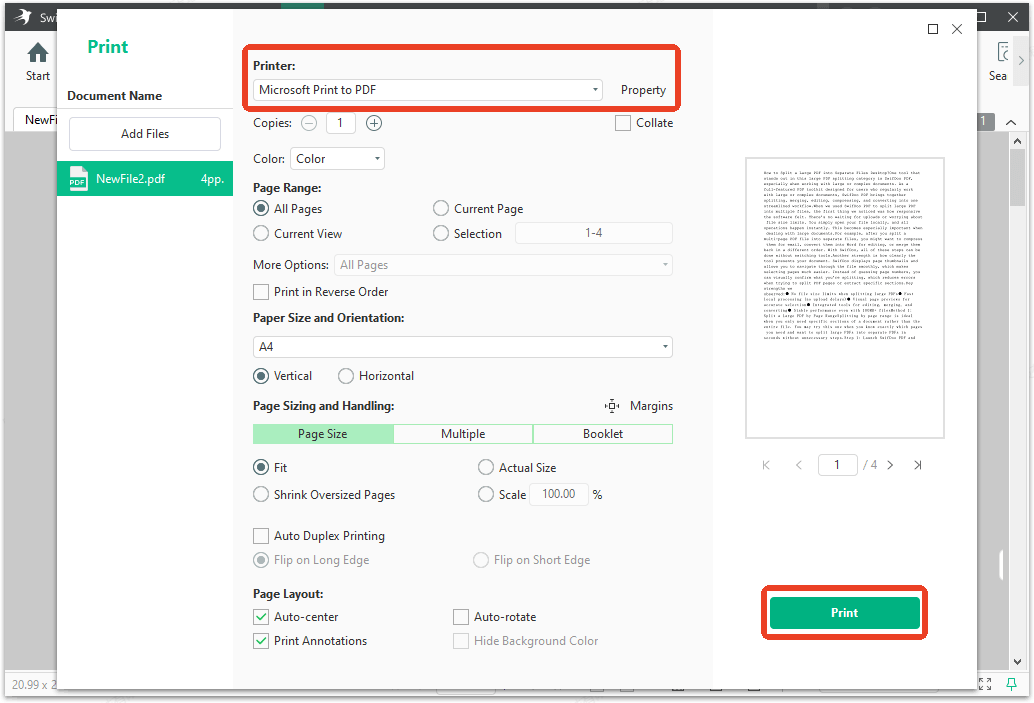The image size is (1034, 703).
Task: Switch to the Multiple tab
Action: point(463,433)
